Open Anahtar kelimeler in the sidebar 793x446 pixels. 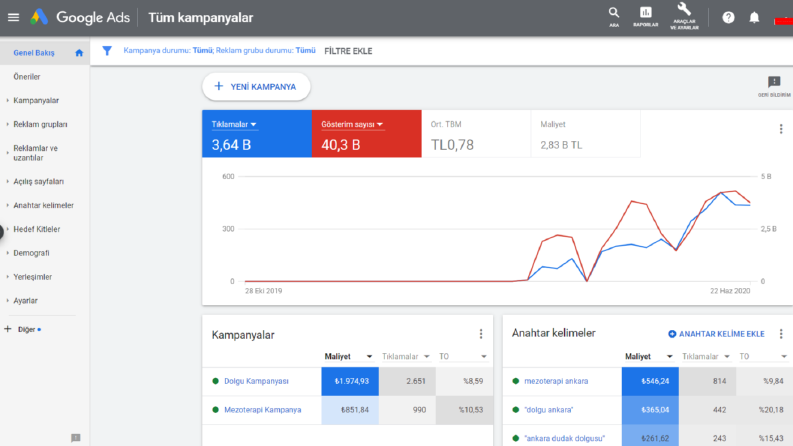coord(45,205)
